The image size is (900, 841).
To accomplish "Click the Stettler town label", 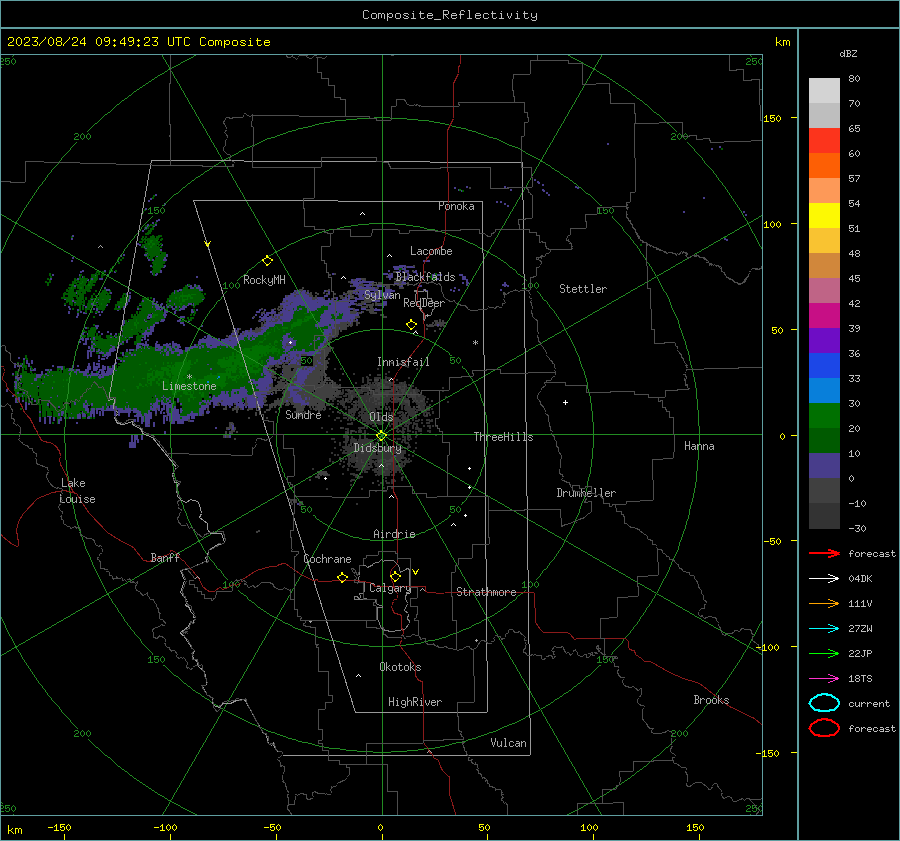I will [x=583, y=289].
